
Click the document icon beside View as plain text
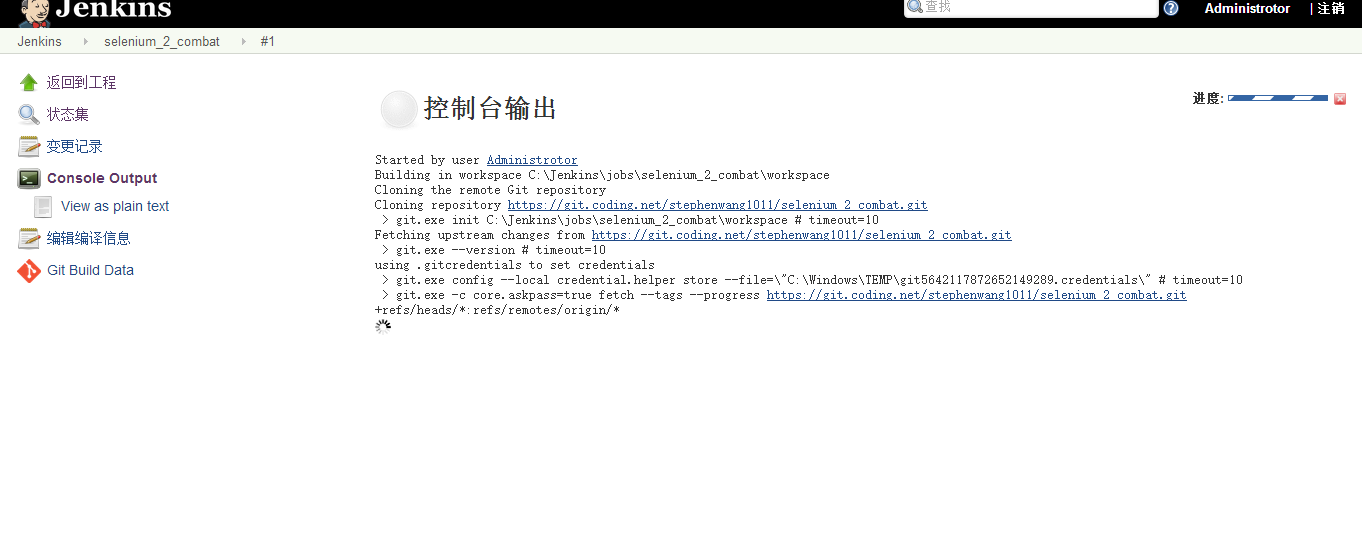click(43, 206)
